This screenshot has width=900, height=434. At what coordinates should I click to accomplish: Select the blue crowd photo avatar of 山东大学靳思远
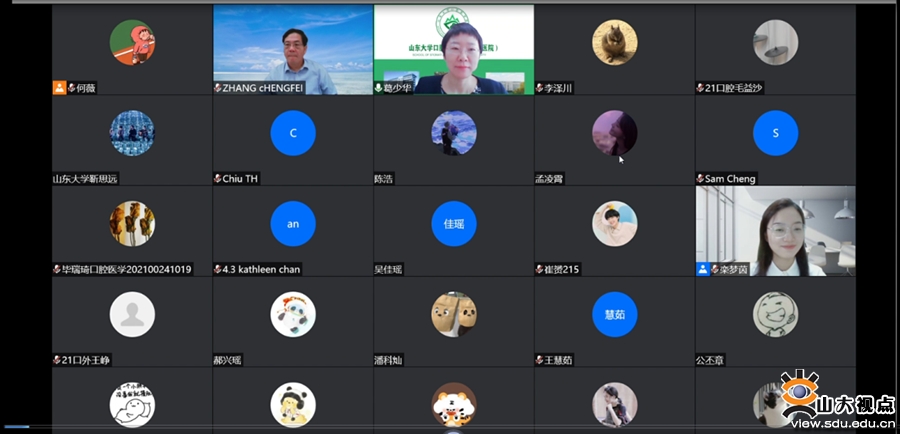pos(132,133)
